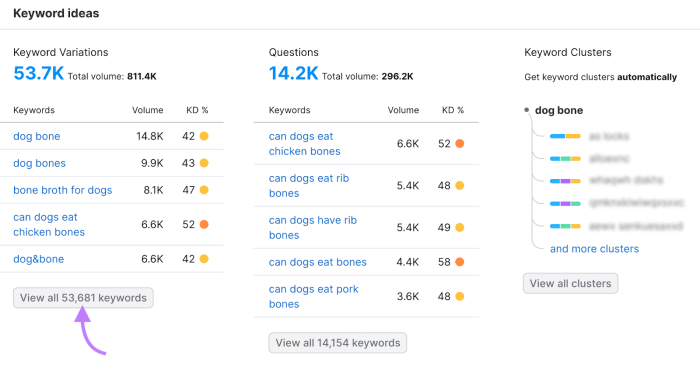Screen dimensions: 700x369
Task: Open the 'dog&bone' keyword link
Action: pyautogui.click(x=38, y=259)
